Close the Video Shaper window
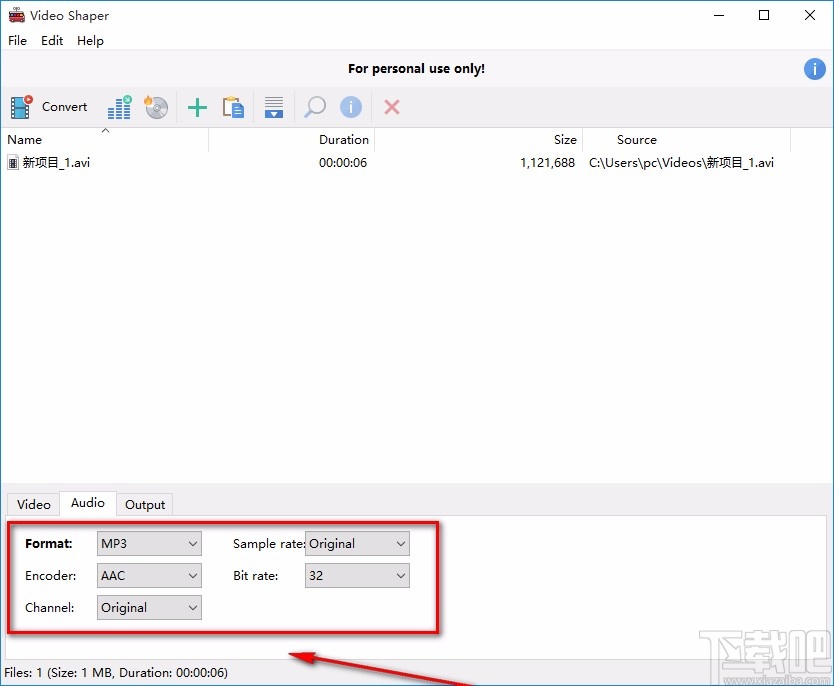The image size is (834, 686). (810, 15)
